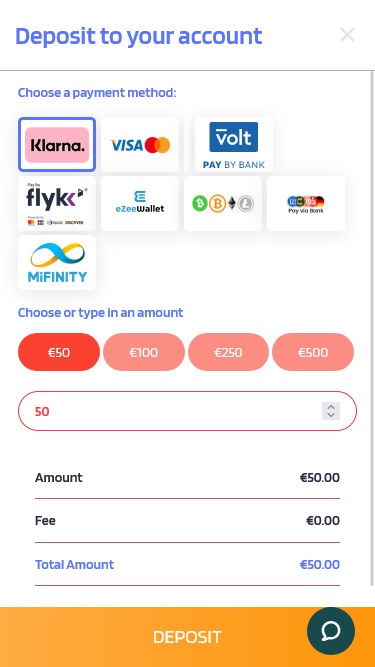
Task: Close the deposit dialog
Action: (347, 35)
